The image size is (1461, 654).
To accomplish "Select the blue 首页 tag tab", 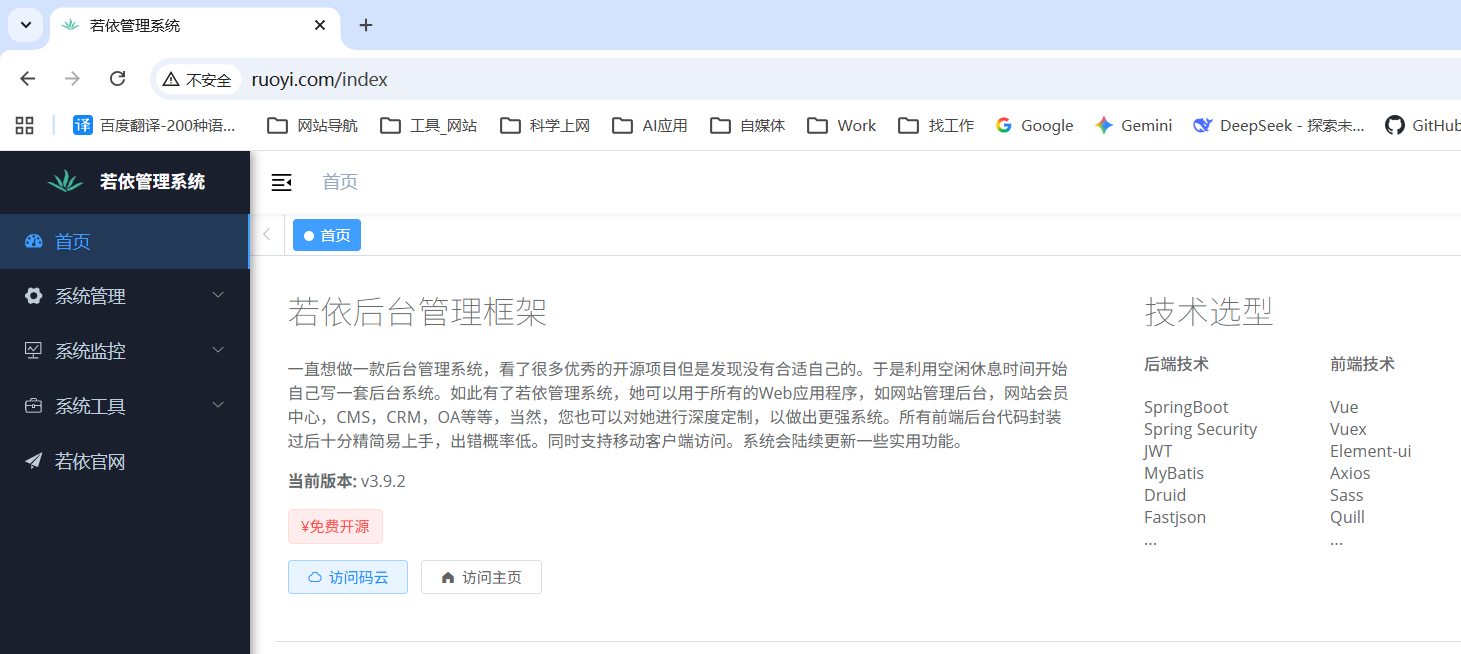I will (x=327, y=235).
